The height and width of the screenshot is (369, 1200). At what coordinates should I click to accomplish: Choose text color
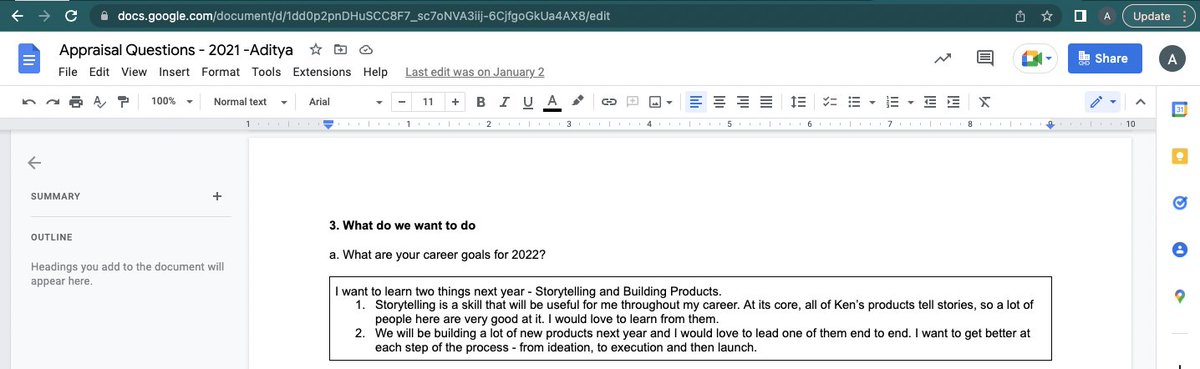coord(552,101)
